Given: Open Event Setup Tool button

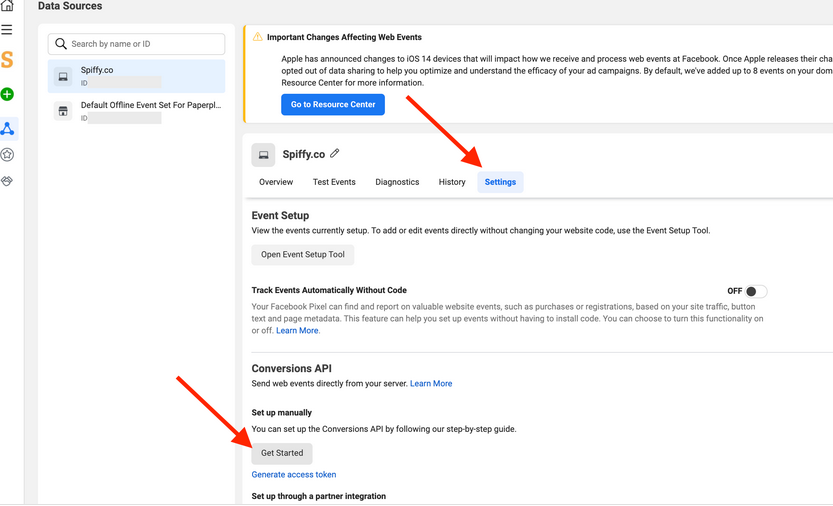Looking at the screenshot, I should [x=303, y=255].
